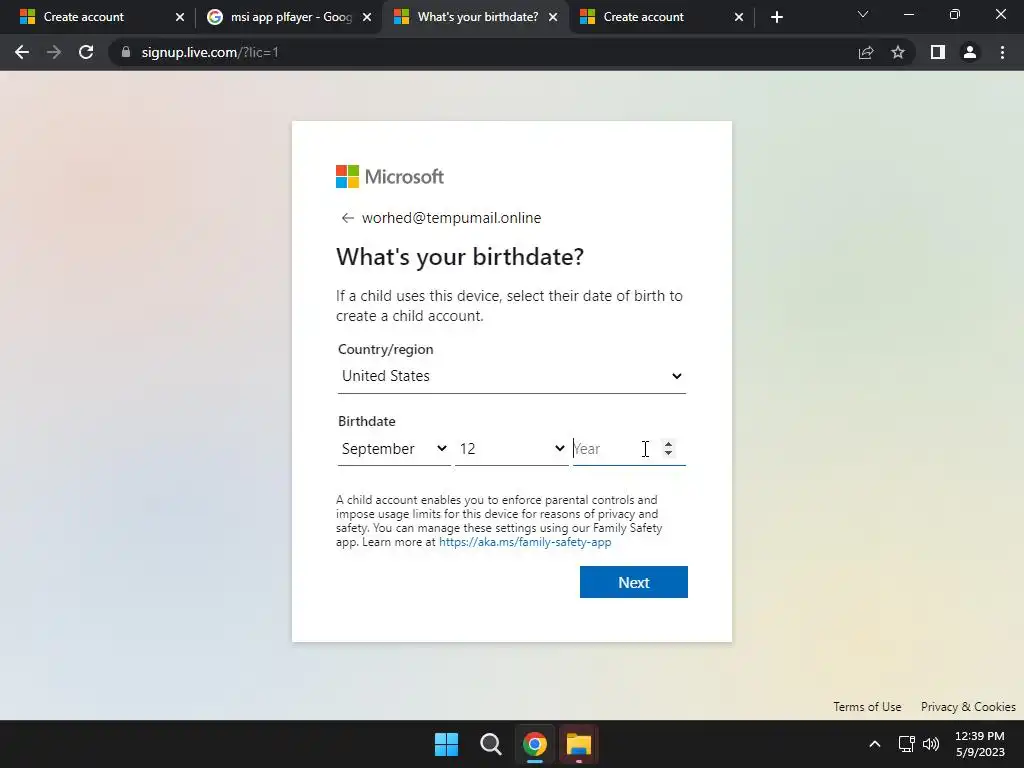Switch to msi app plfayer Google tab
The image size is (1024, 768).
pyautogui.click(x=281, y=17)
